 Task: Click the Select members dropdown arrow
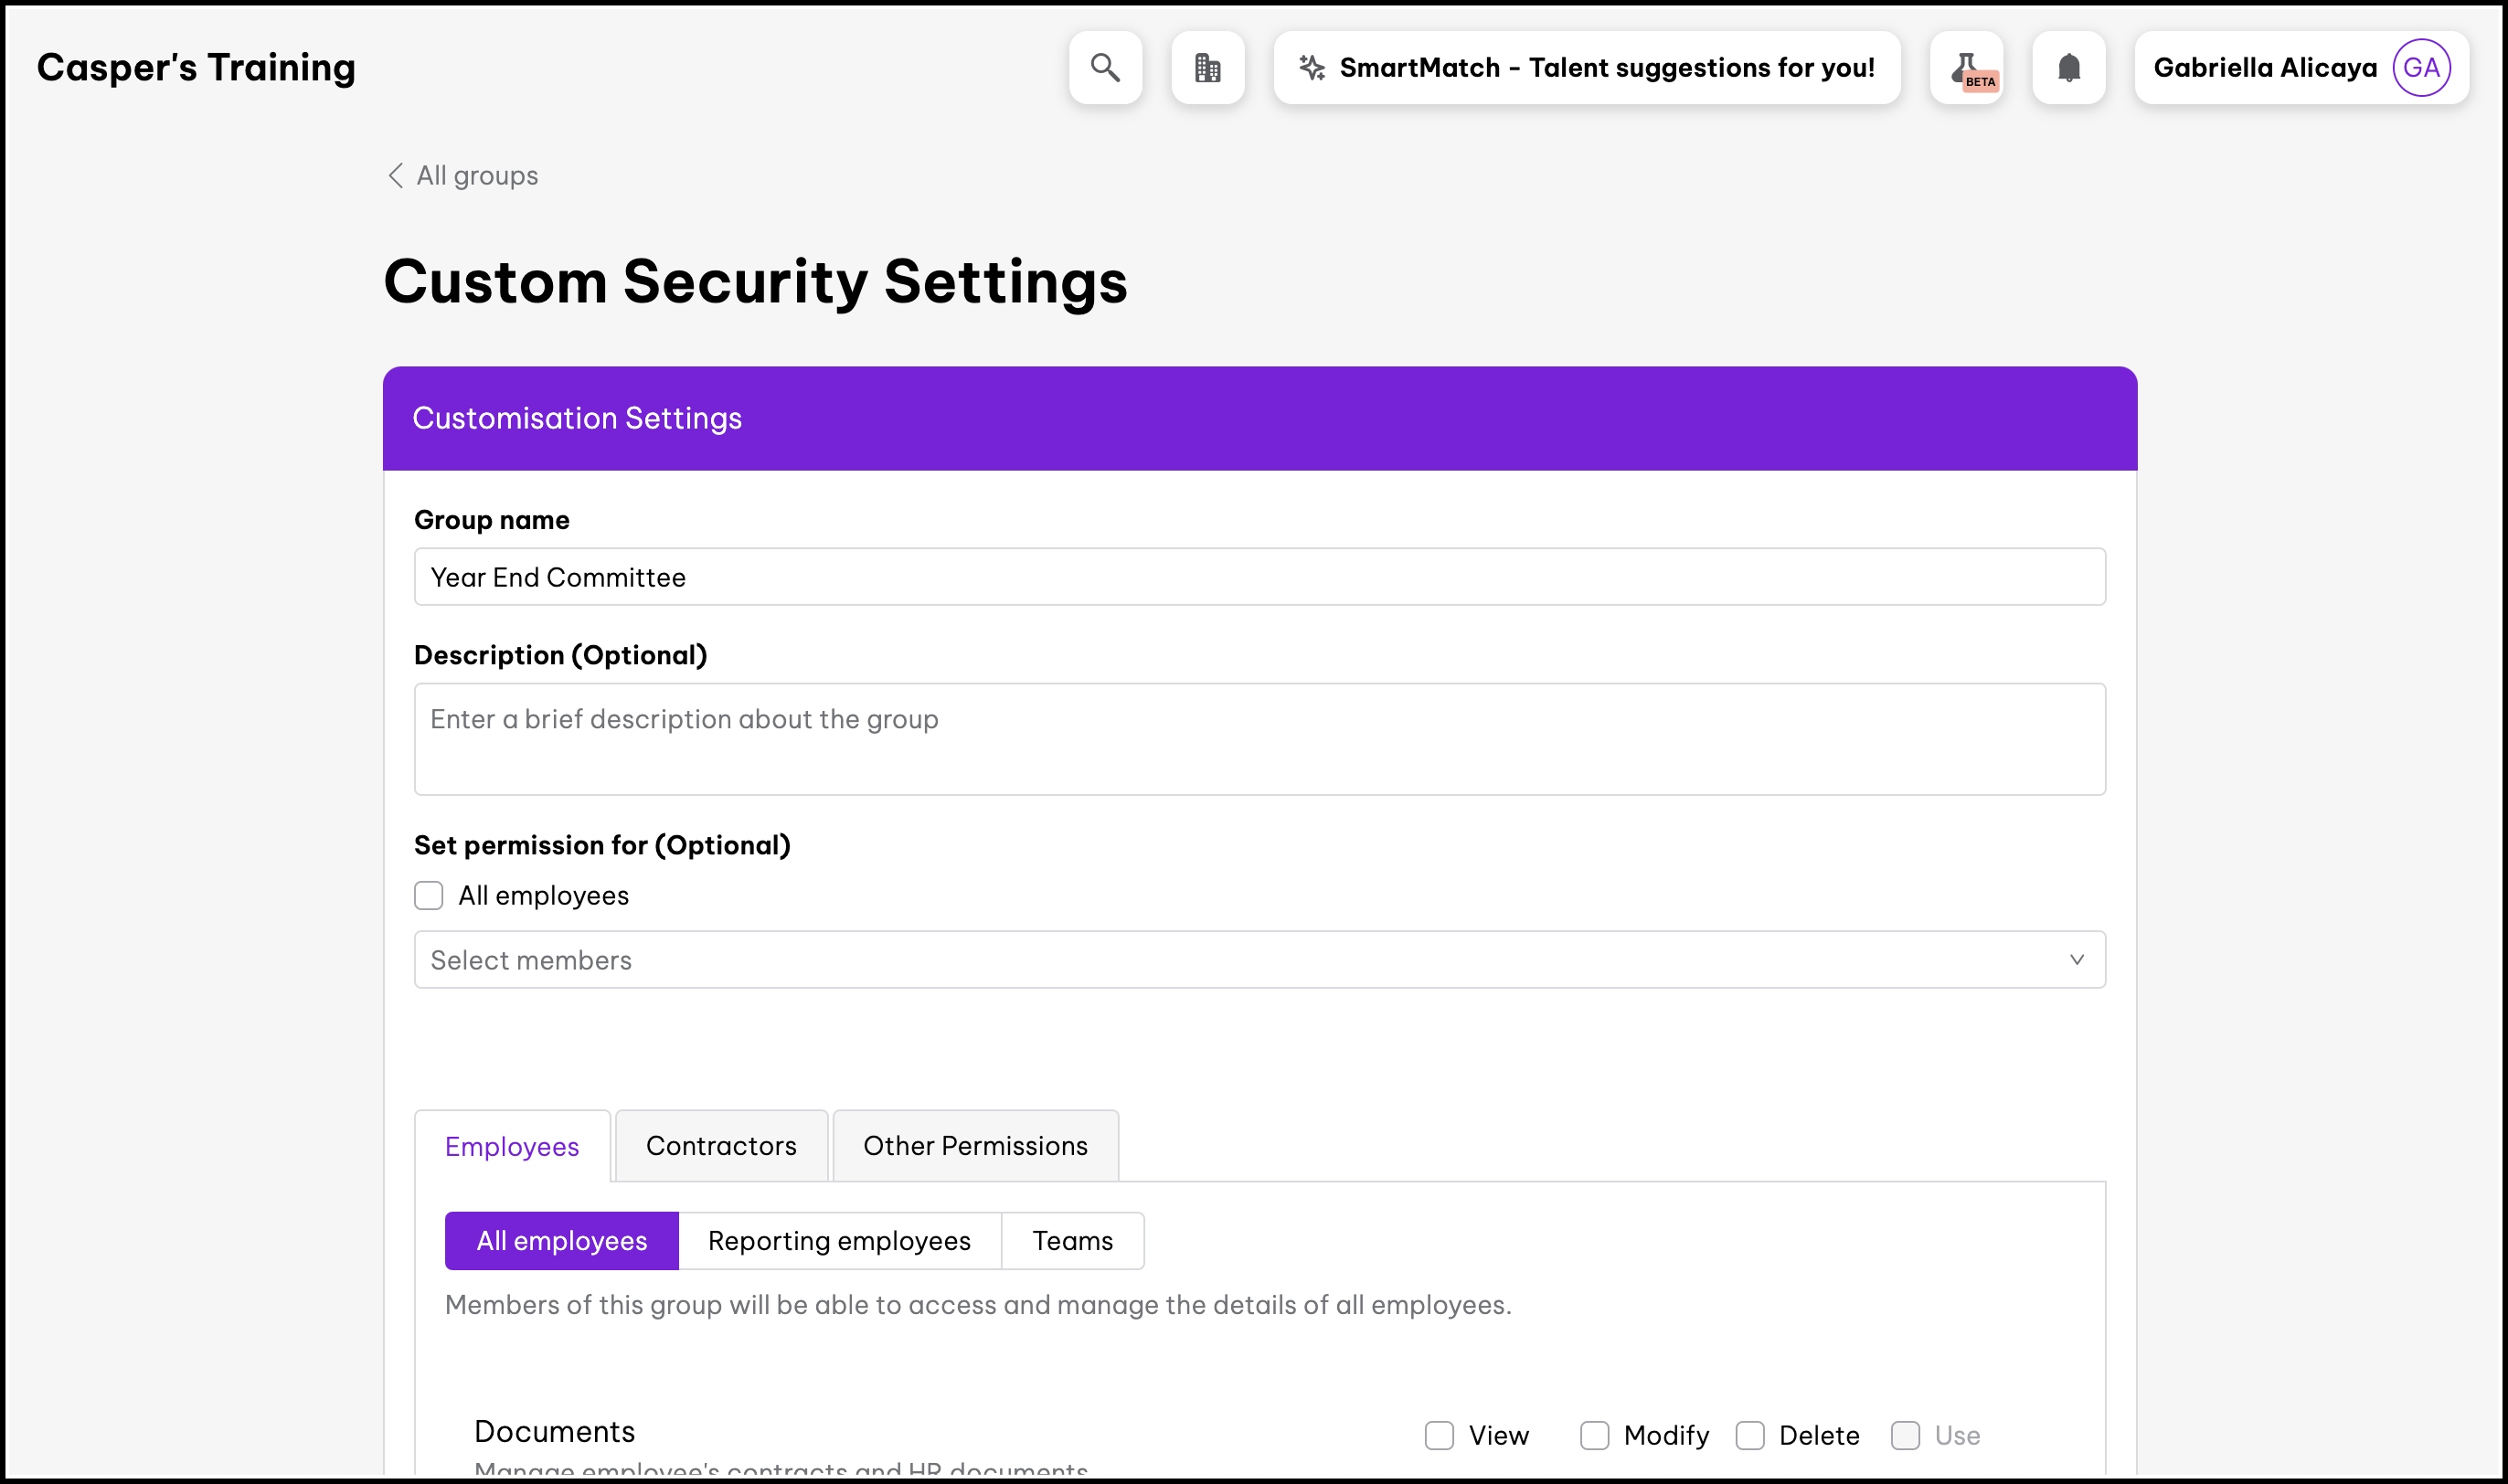point(2077,960)
